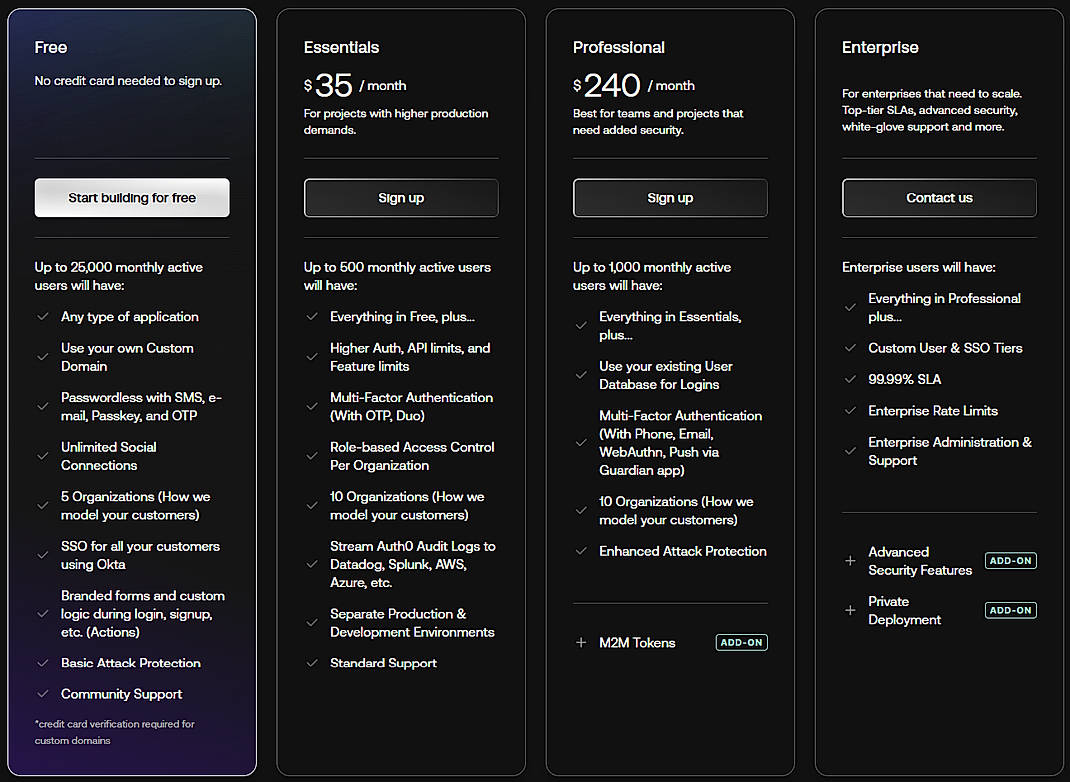Click checkmark beside 'Basic Attack Protection'

coord(42,663)
